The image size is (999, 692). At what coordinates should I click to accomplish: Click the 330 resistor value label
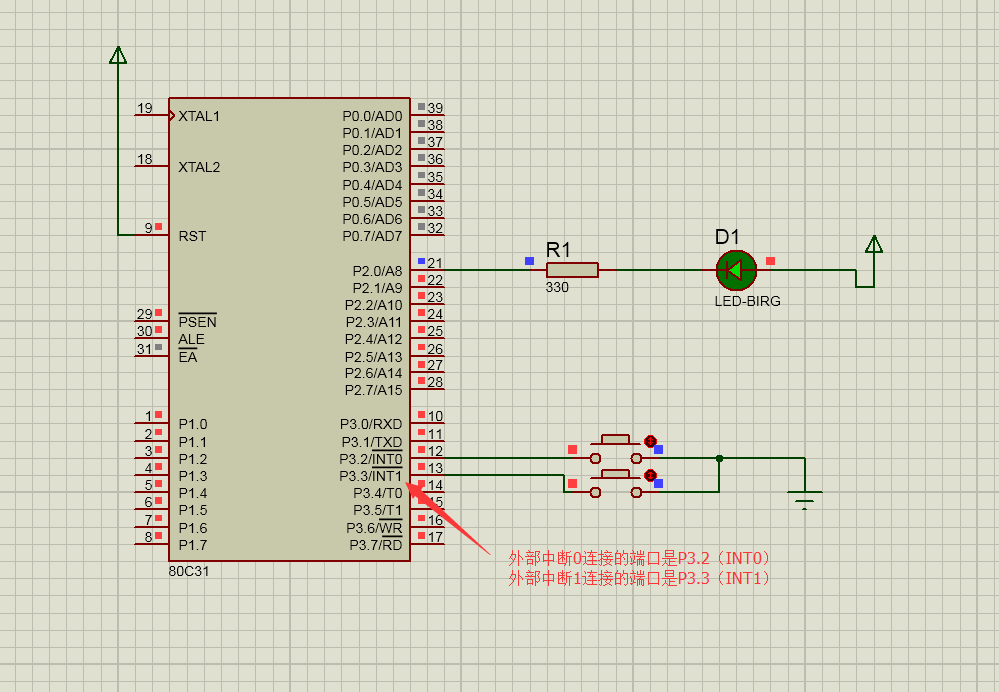tap(557, 287)
